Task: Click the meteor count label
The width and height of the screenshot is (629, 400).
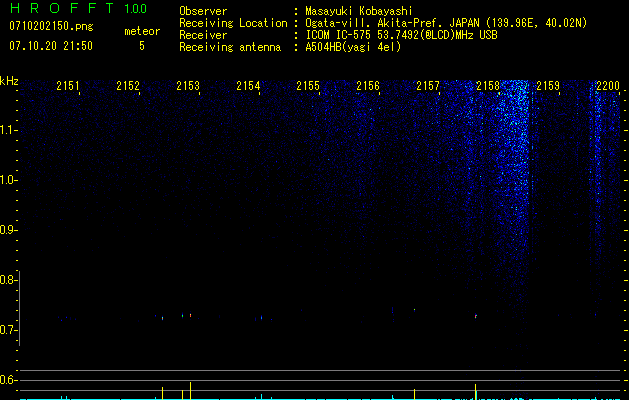Action: (142, 31)
